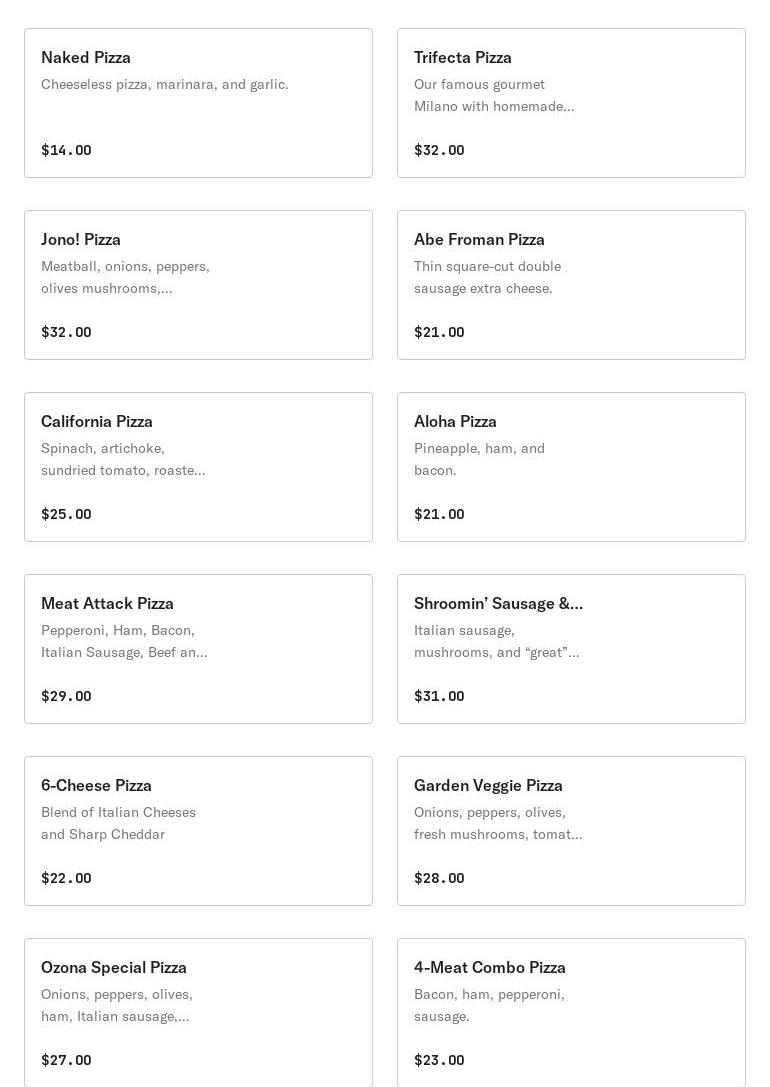Choose the 6-Cheese Pizza item

click(x=198, y=831)
